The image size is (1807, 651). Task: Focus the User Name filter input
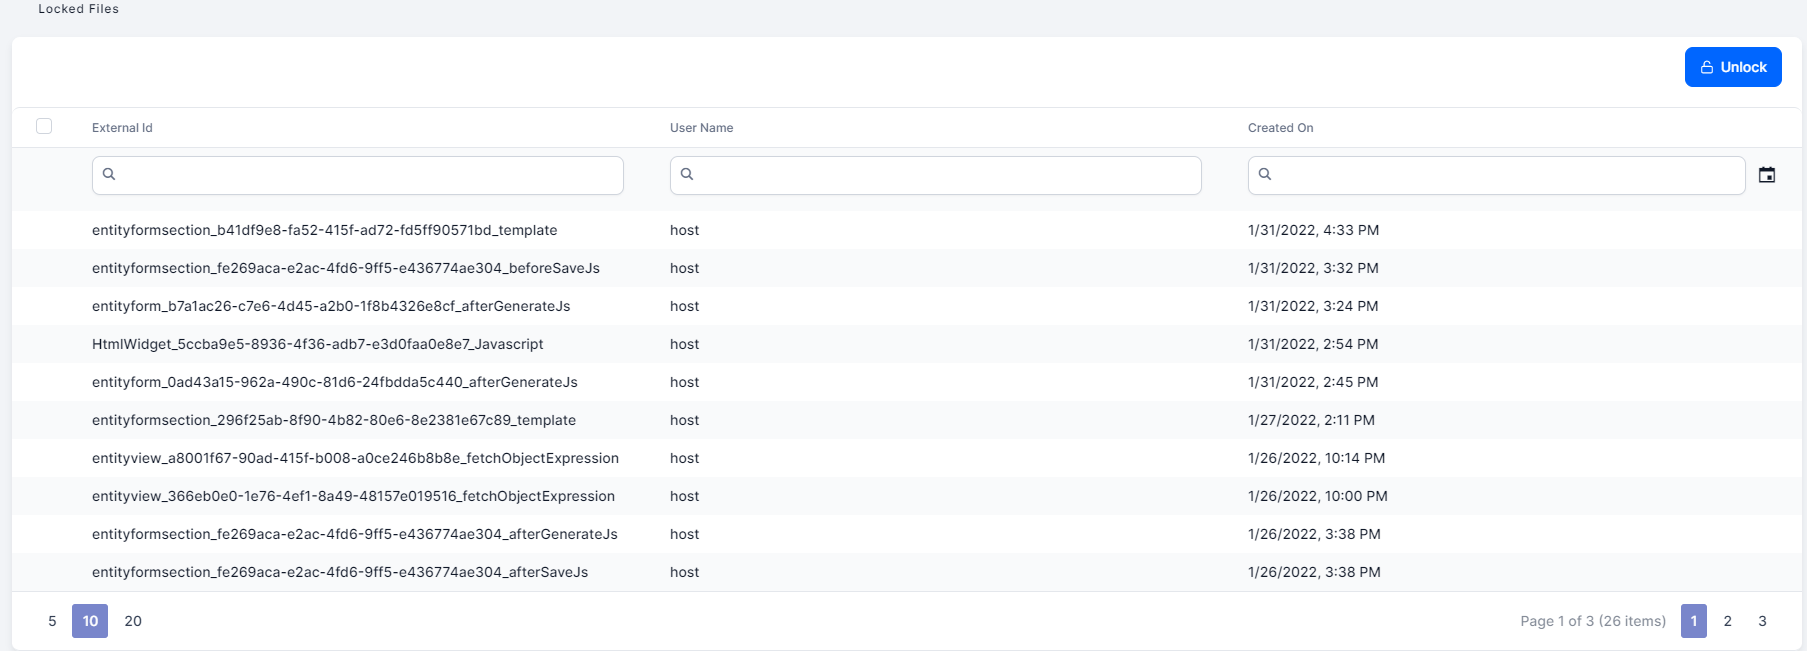pos(948,175)
